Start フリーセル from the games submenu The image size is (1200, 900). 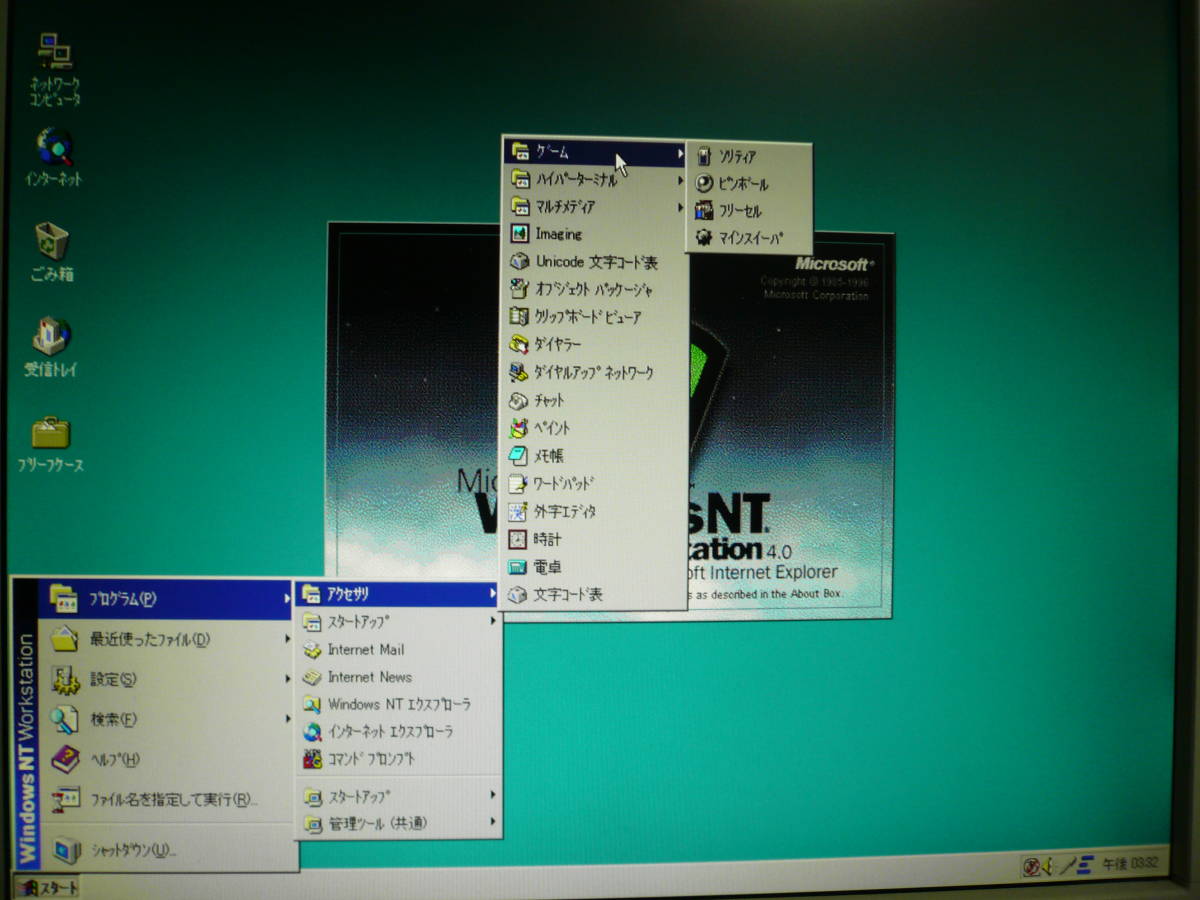click(748, 211)
